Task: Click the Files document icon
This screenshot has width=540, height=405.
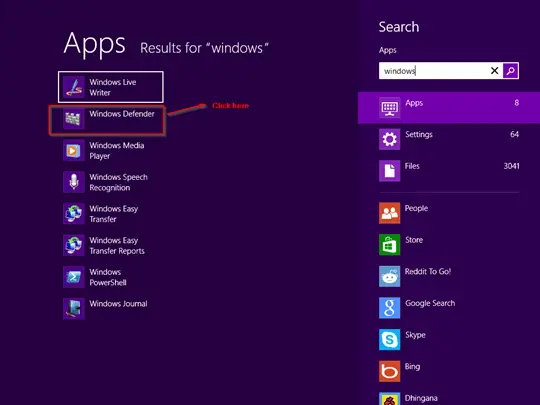Action: (x=390, y=171)
